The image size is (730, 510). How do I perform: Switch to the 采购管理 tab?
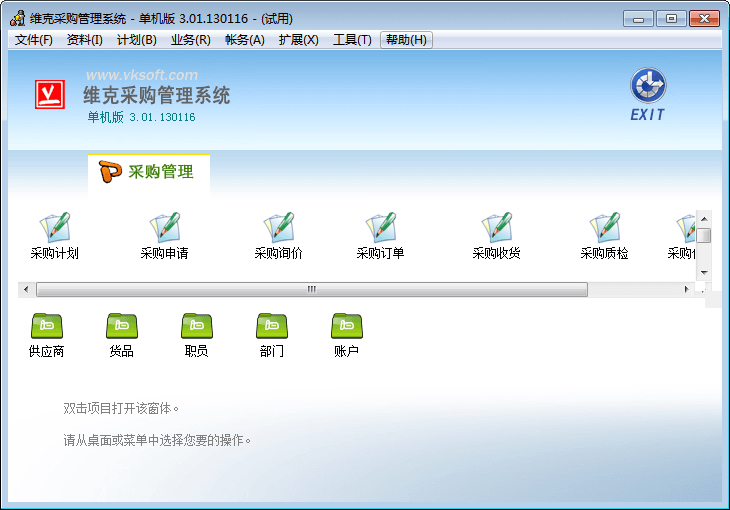pyautogui.click(x=149, y=172)
